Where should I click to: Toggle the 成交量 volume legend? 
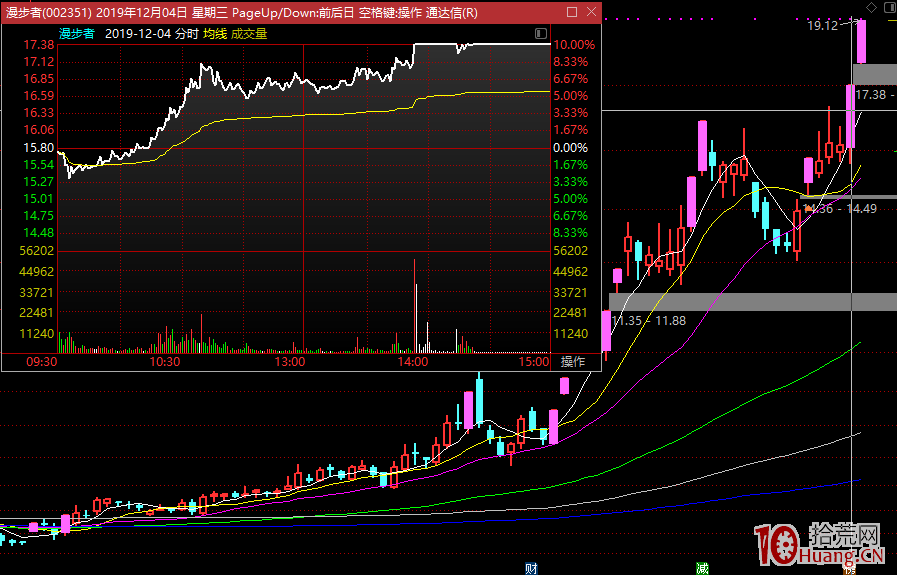(x=249, y=33)
